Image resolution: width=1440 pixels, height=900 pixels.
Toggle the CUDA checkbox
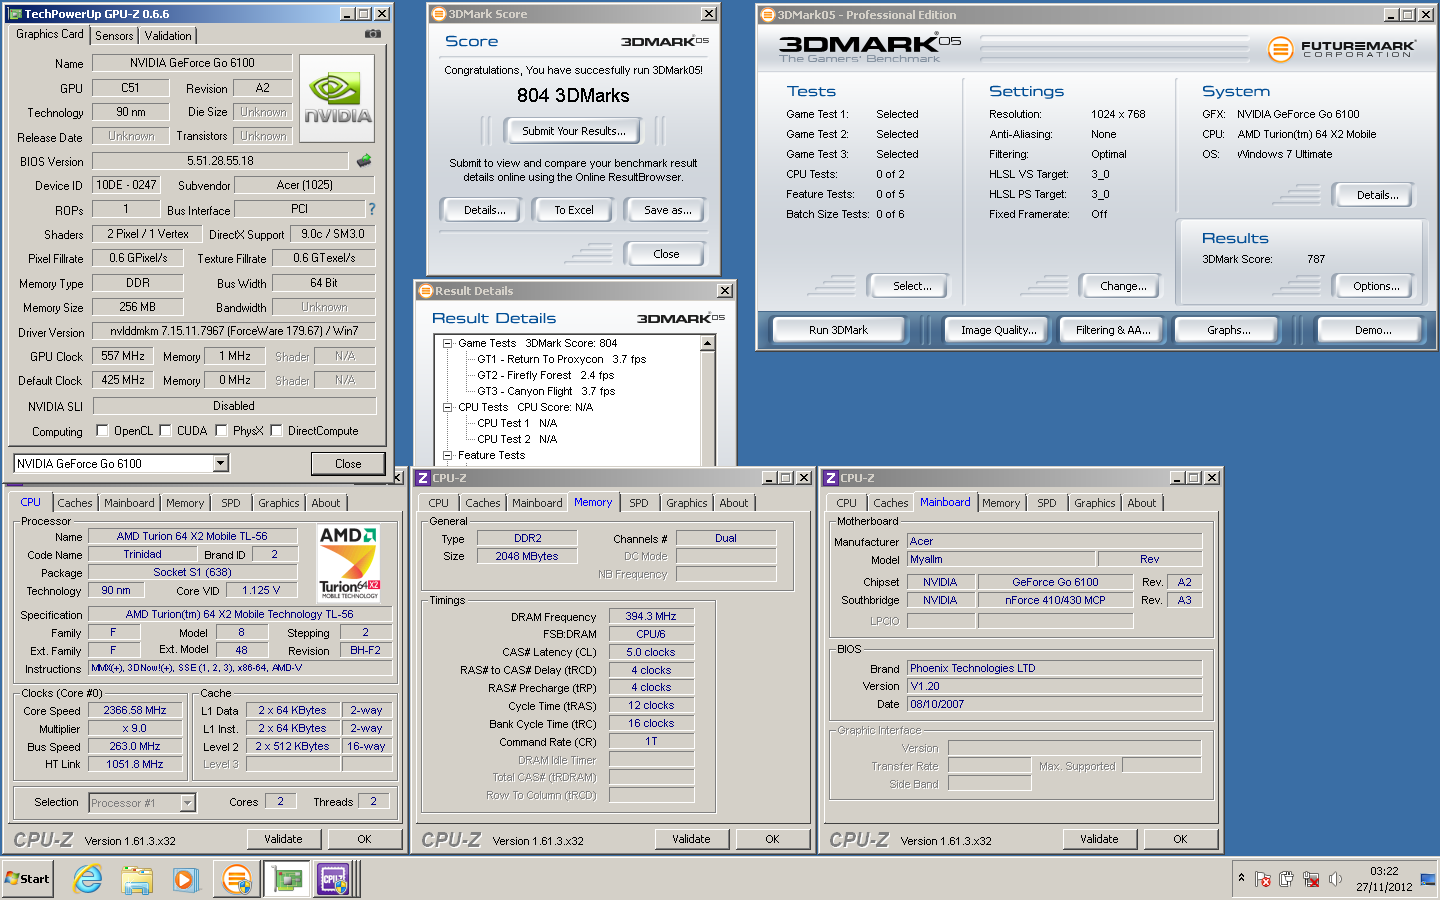[x=165, y=431]
